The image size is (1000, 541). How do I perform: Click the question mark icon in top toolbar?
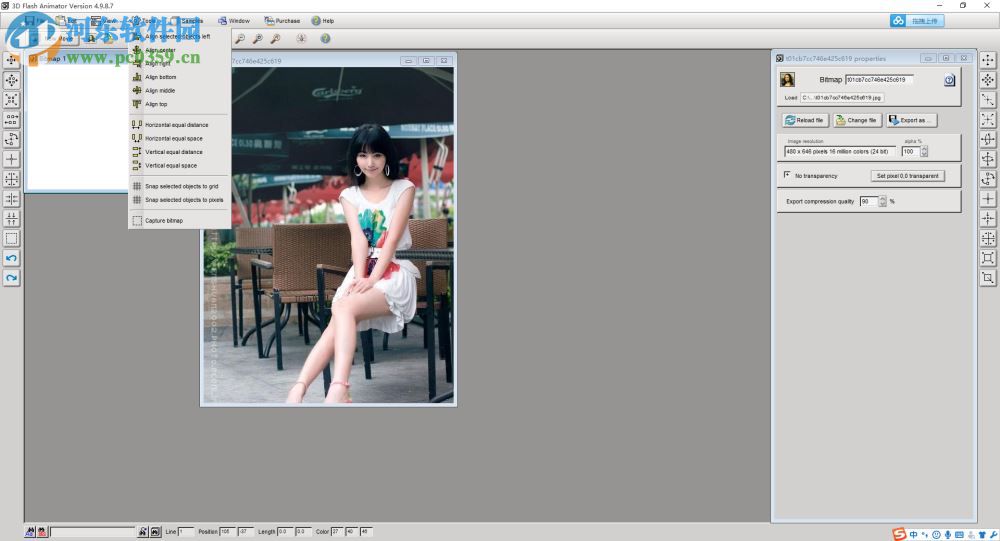[325, 39]
